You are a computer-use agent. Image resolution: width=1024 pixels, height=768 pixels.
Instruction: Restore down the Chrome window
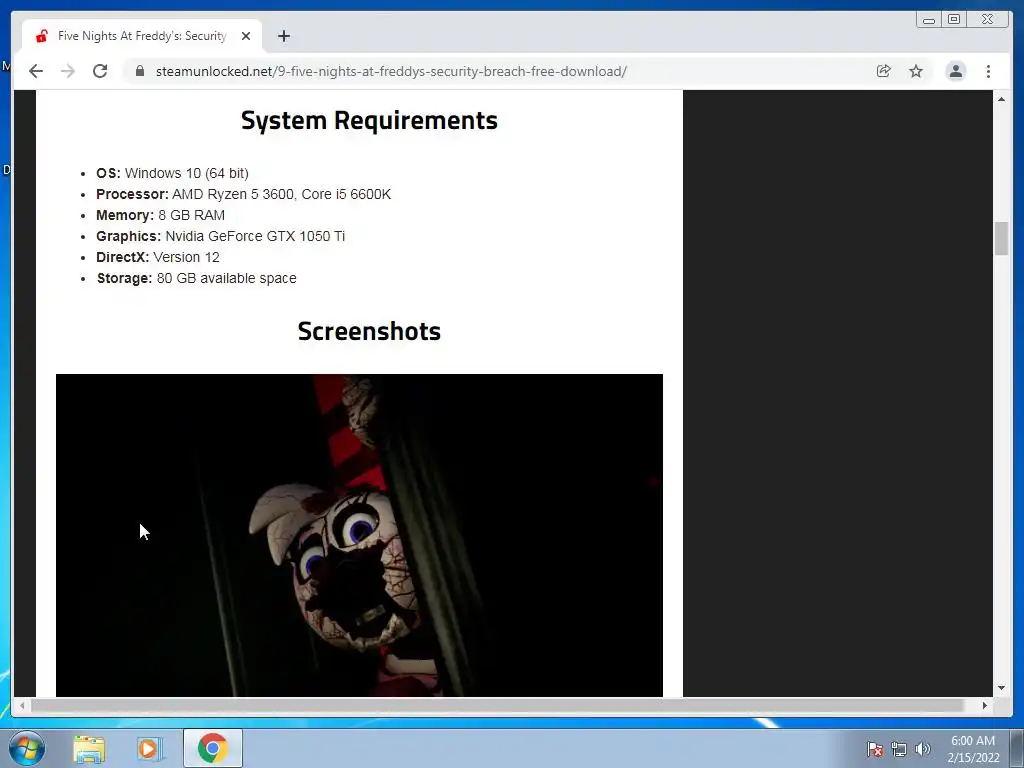point(953,20)
